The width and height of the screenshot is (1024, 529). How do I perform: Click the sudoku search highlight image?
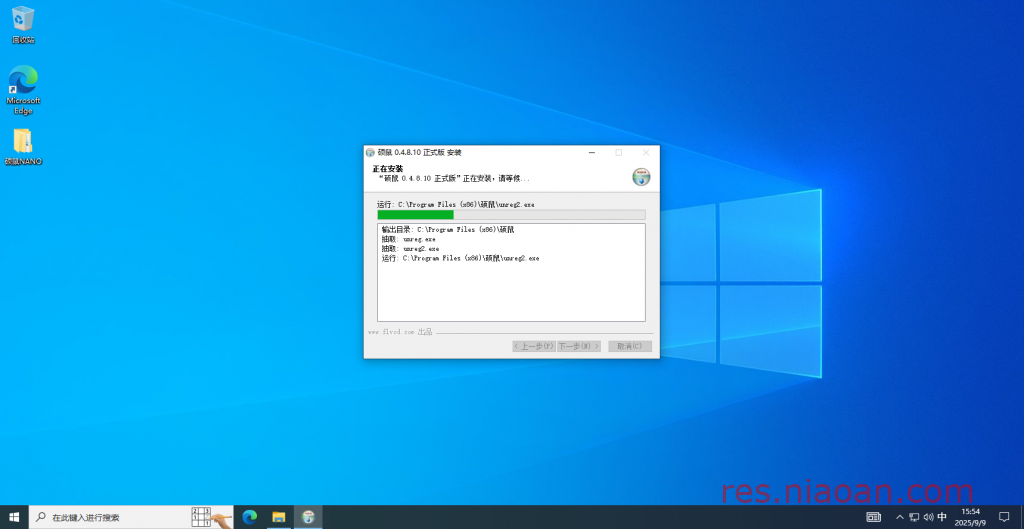pos(211,517)
